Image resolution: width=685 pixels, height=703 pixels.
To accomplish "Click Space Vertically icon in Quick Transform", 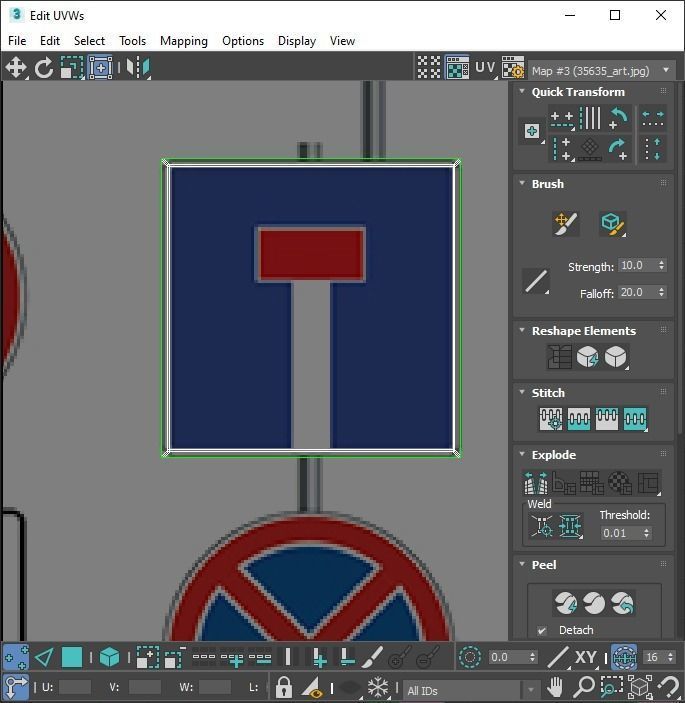I will pos(653,149).
